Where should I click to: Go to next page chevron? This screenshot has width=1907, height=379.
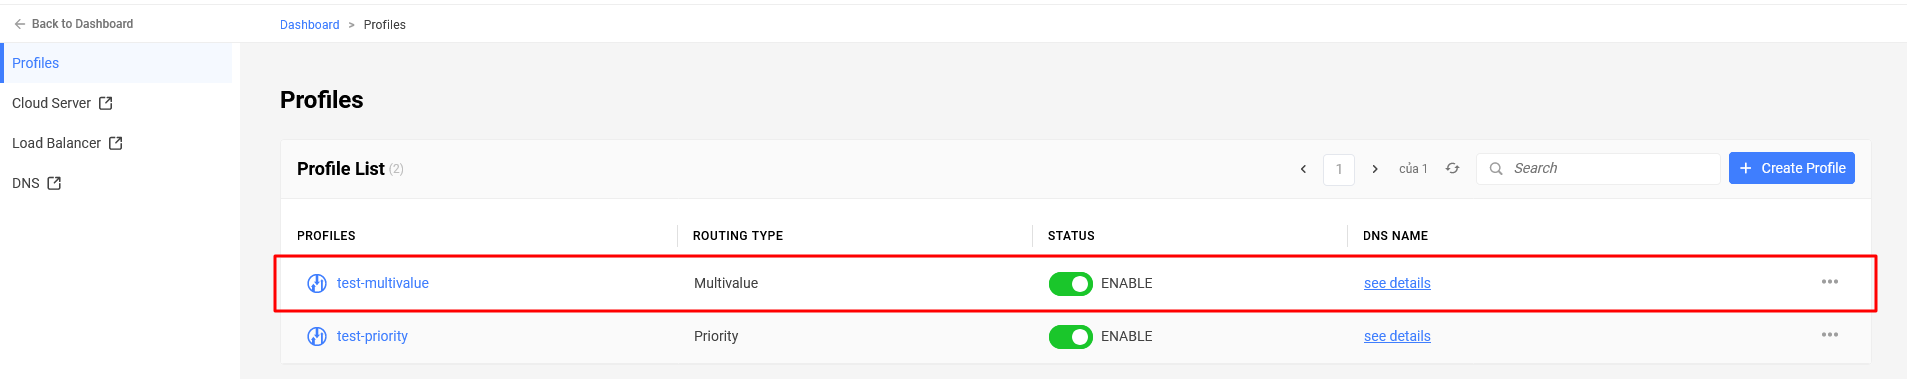click(1375, 169)
